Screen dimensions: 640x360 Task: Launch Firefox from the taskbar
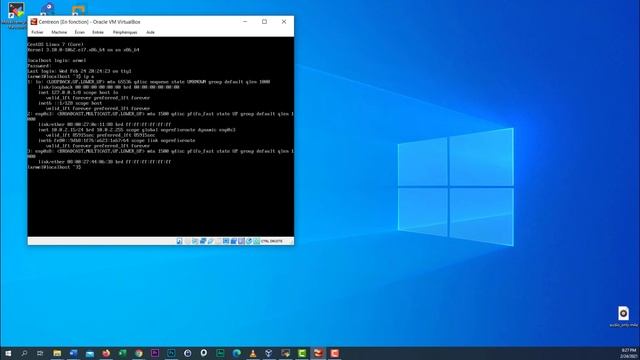106,353
